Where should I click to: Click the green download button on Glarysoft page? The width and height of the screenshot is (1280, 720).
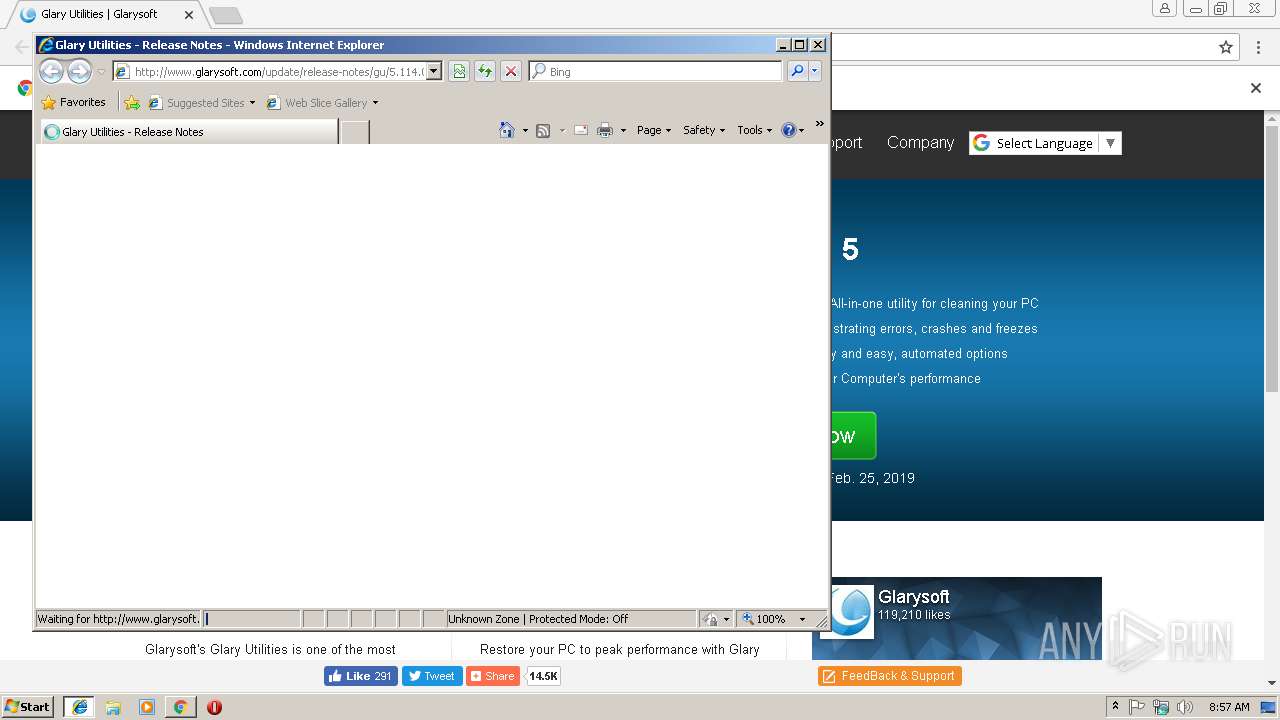pos(853,436)
